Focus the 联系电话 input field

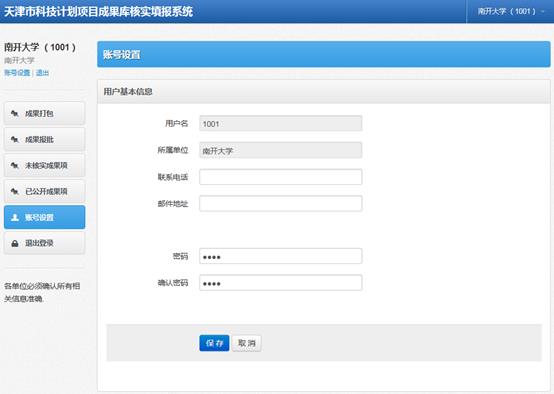pyautogui.click(x=281, y=177)
